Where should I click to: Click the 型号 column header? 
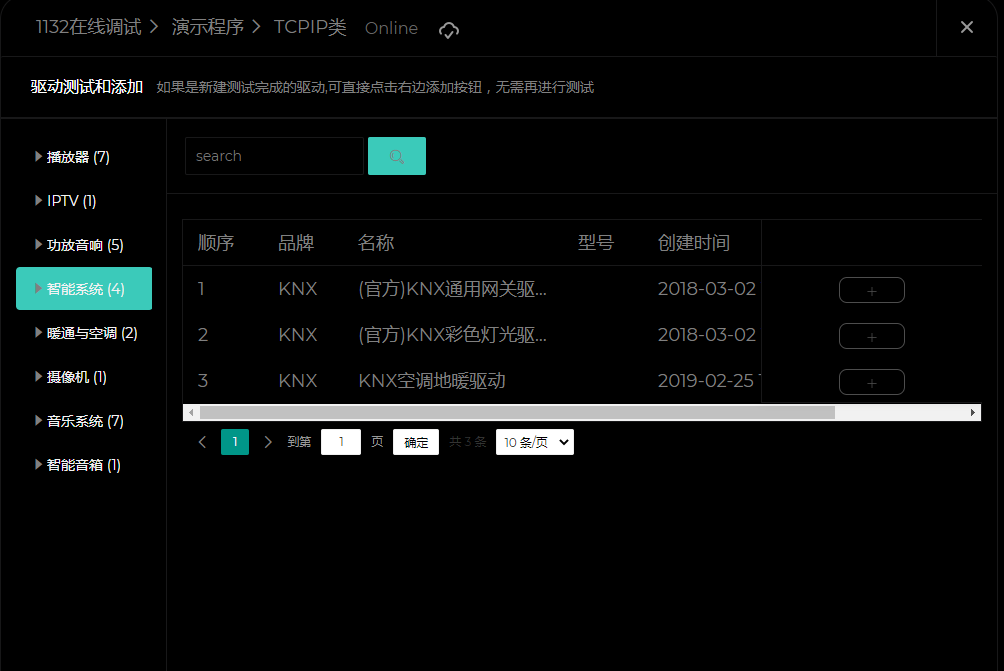click(x=595, y=243)
